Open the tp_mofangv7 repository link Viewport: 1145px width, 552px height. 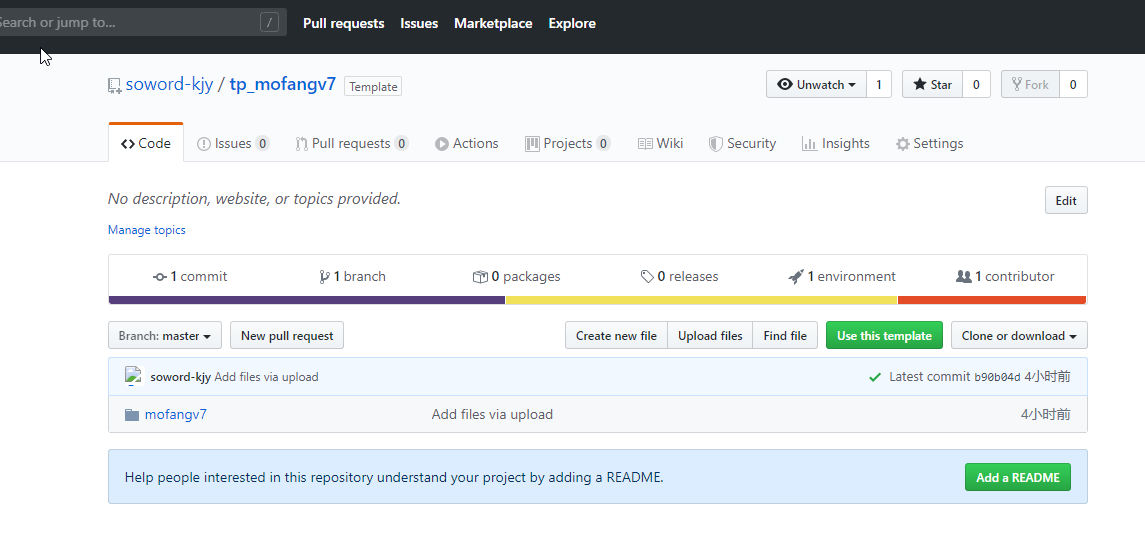283,84
